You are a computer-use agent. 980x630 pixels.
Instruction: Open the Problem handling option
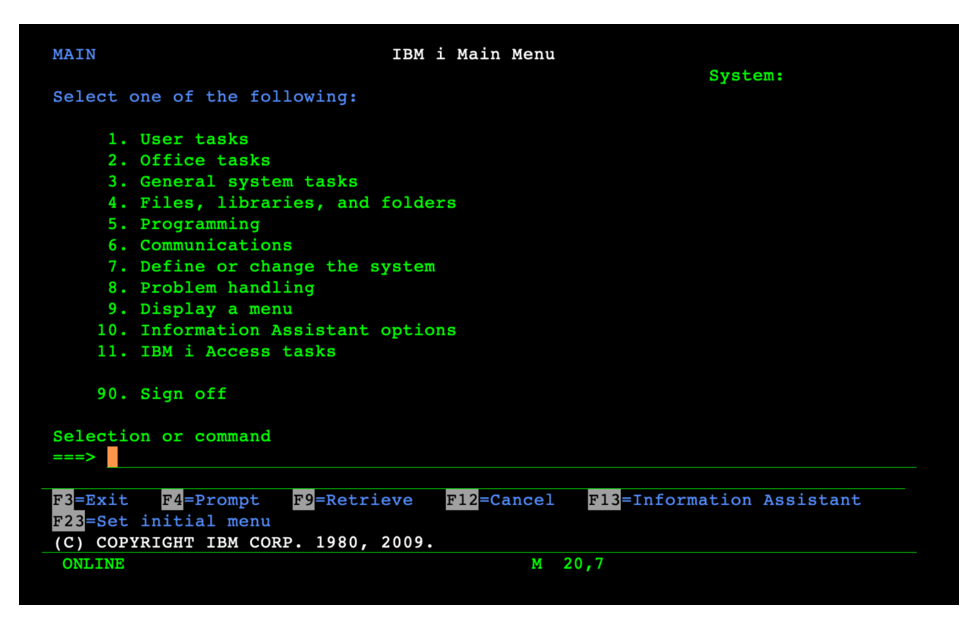(226, 287)
